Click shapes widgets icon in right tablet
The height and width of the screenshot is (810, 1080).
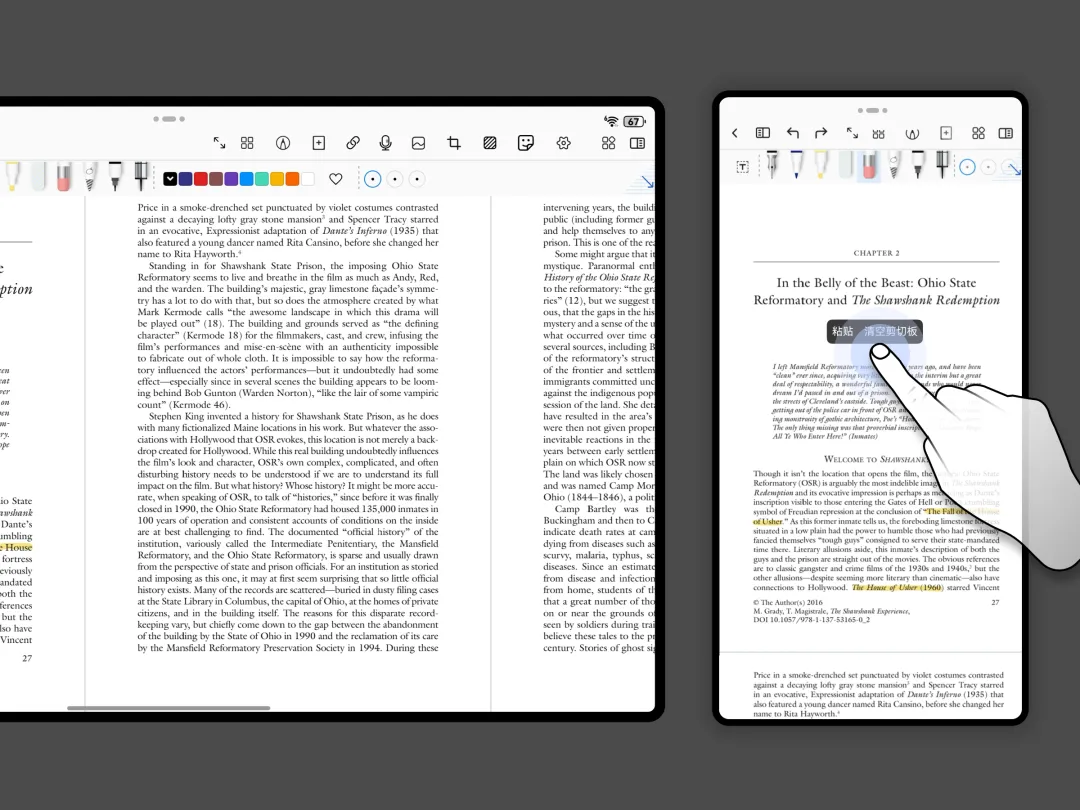(x=978, y=133)
